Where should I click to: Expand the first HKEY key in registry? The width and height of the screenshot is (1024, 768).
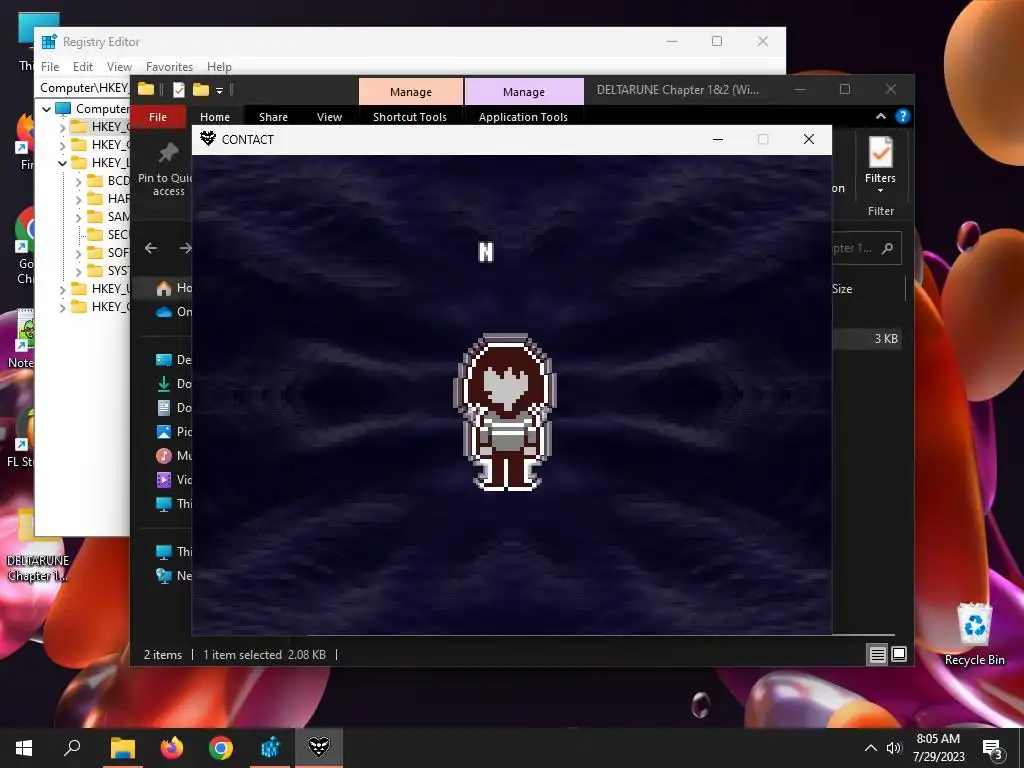[x=63, y=127]
